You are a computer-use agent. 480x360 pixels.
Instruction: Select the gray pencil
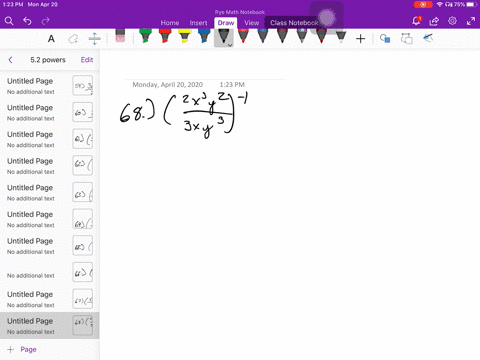341,36
